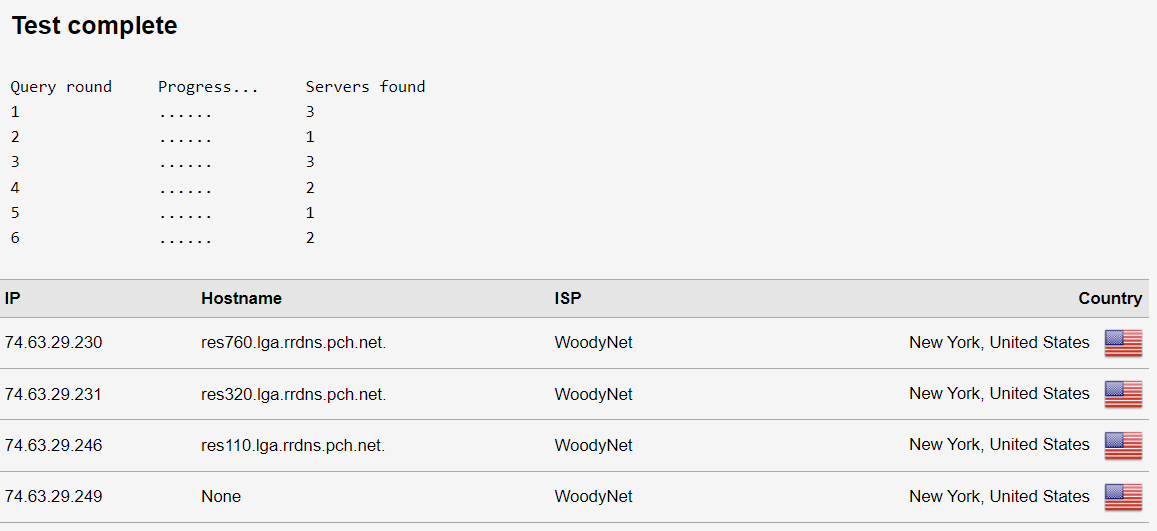The height and width of the screenshot is (531, 1157).
Task: Select the ISP column header
Action: (x=567, y=299)
